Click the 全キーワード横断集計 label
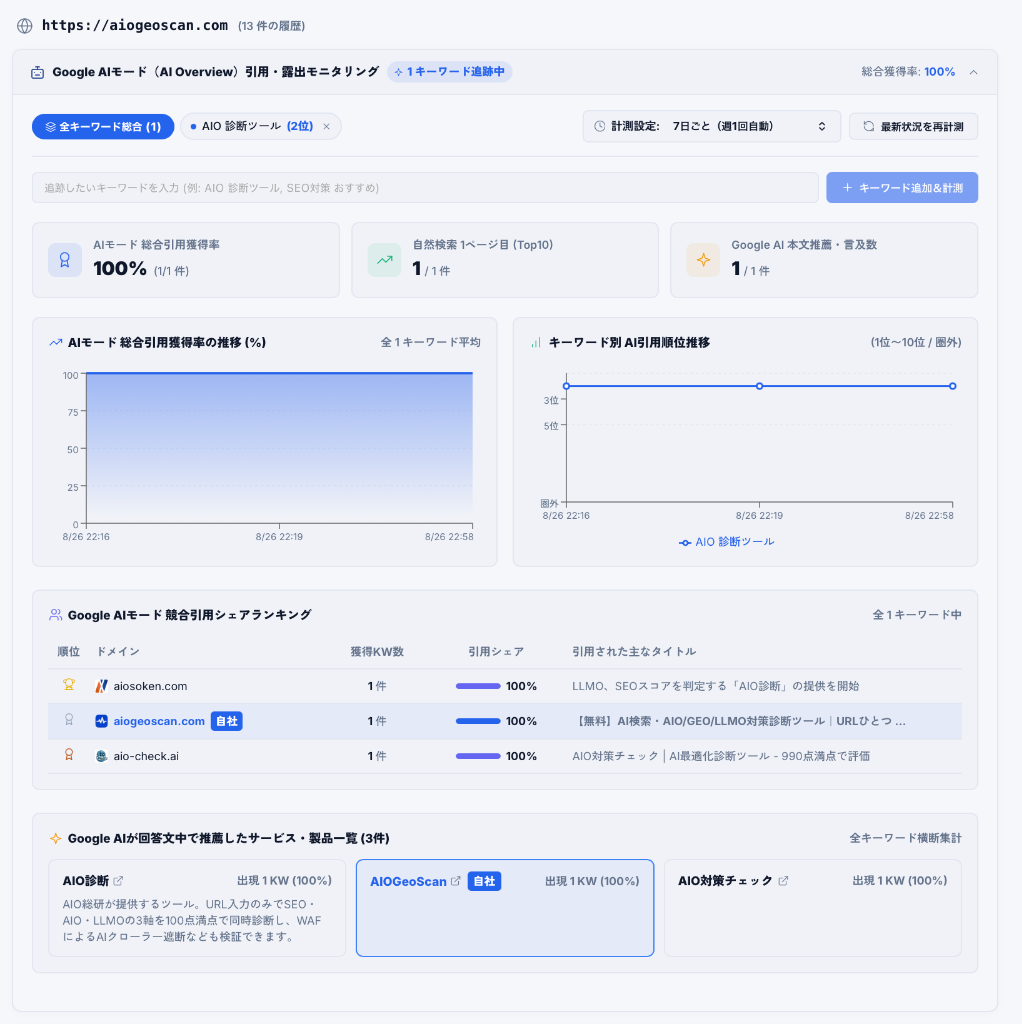Image resolution: width=1022 pixels, height=1024 pixels. [905, 839]
